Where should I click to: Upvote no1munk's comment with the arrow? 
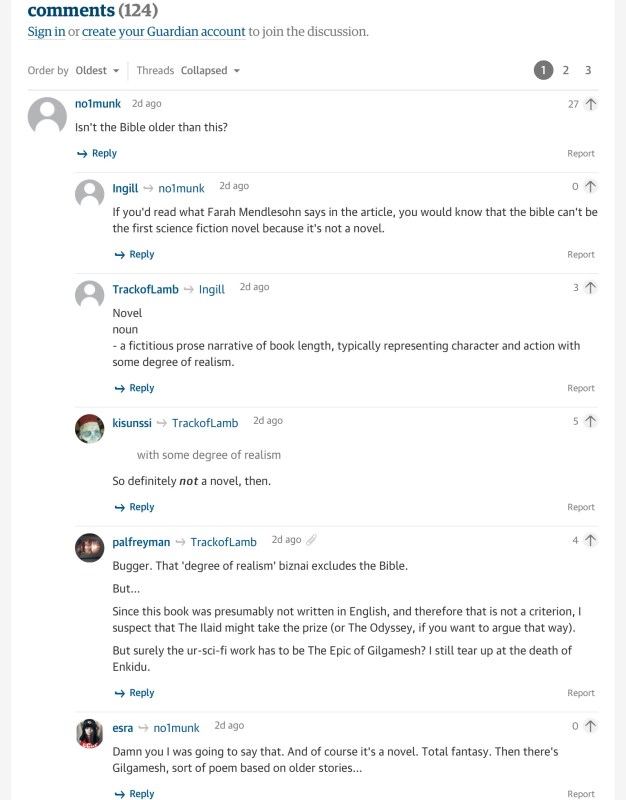click(590, 104)
